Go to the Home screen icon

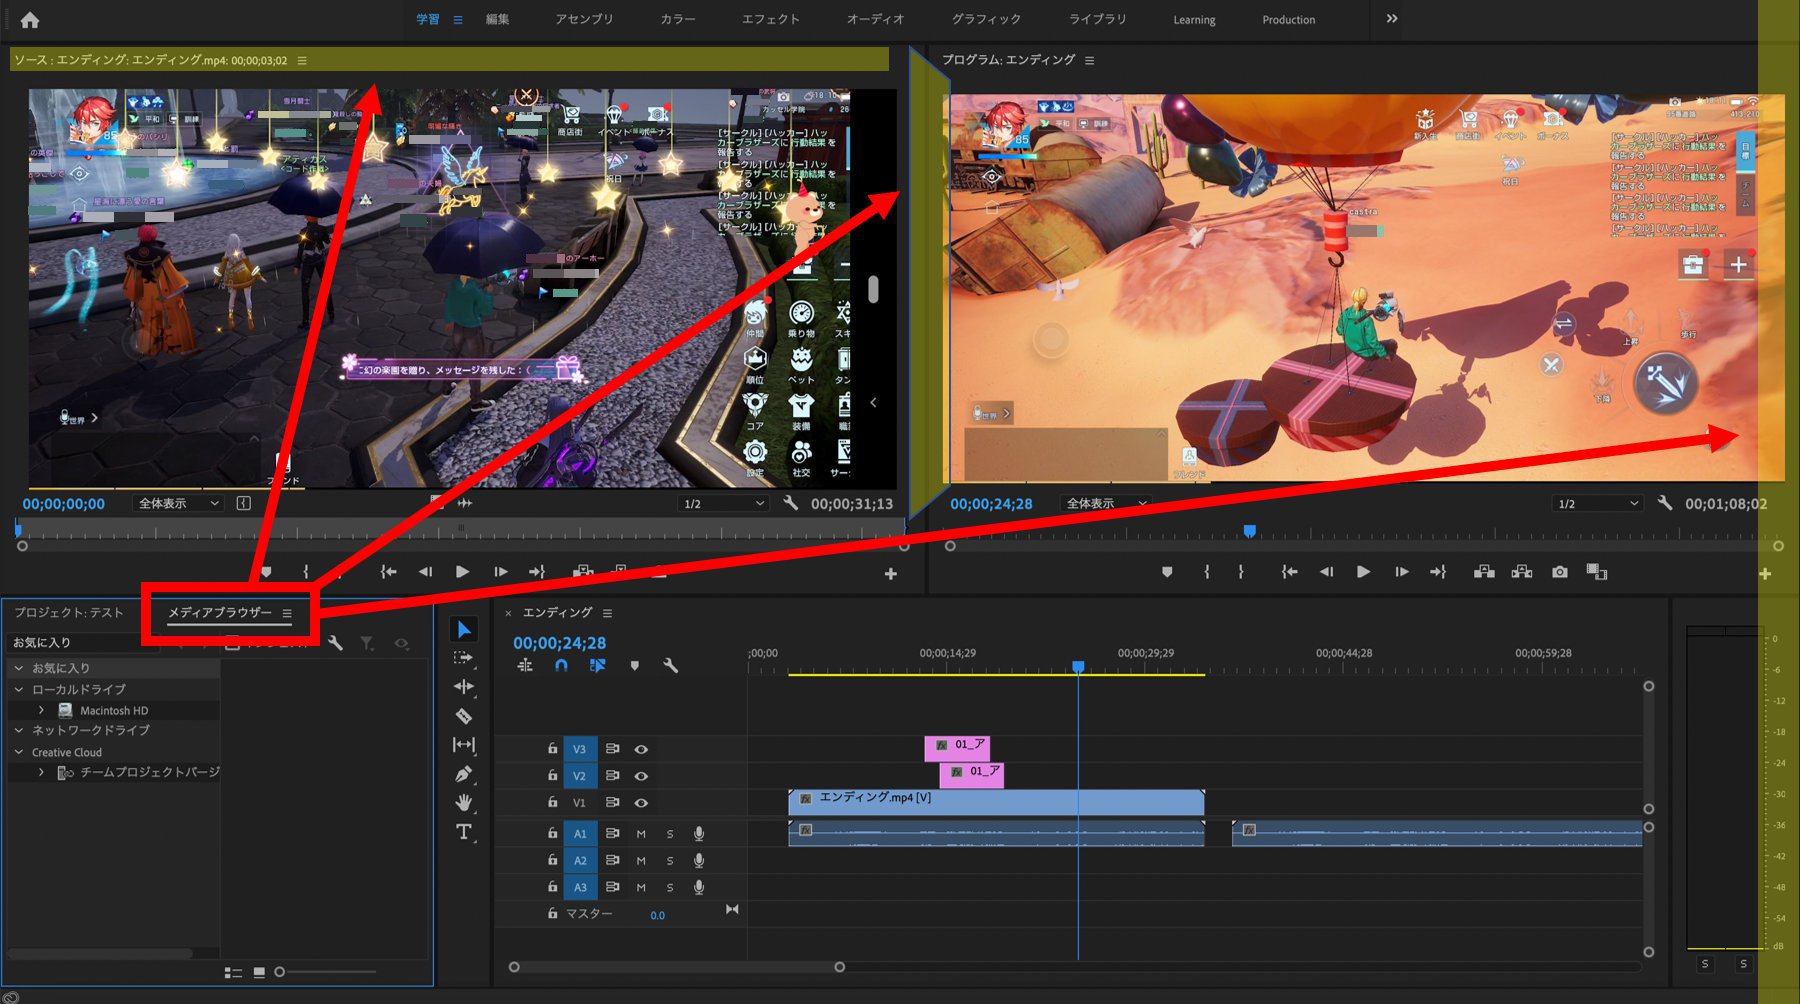click(30, 20)
